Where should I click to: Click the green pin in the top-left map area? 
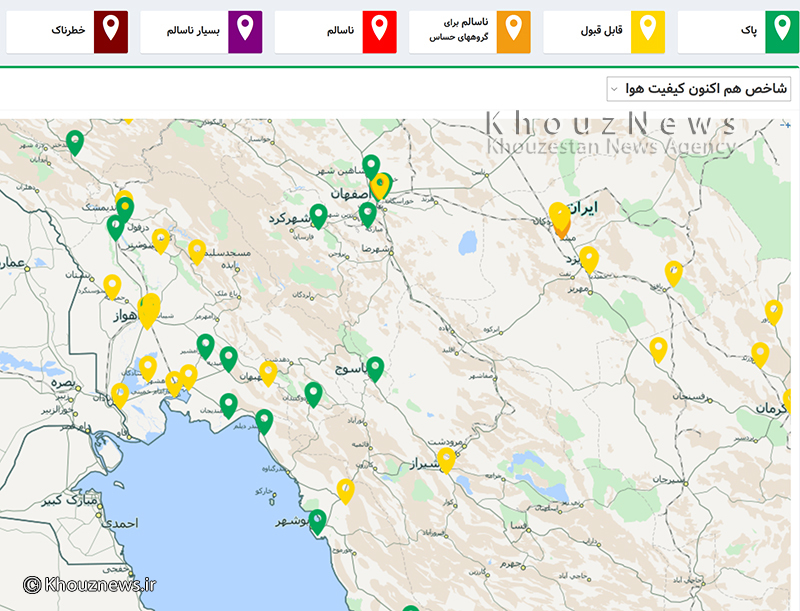pos(75,143)
